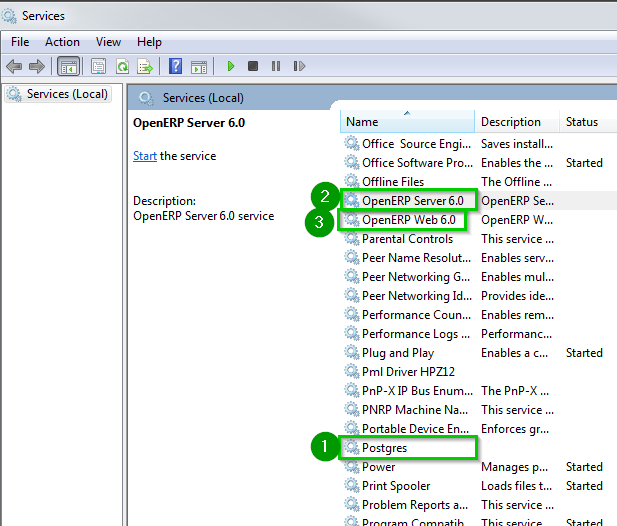Open the View menu
The height and width of the screenshot is (526, 617).
(108, 42)
